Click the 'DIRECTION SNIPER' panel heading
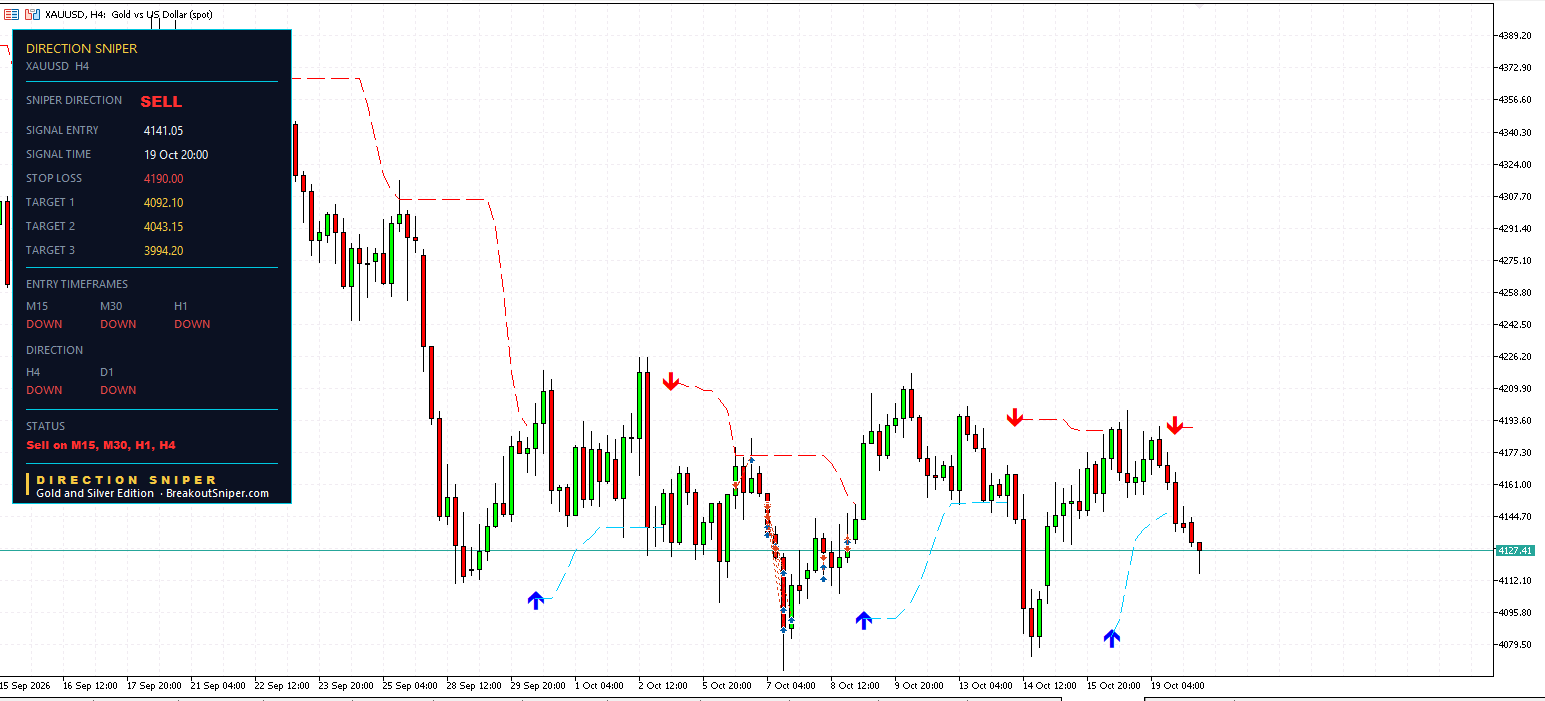The image size is (1545, 701). [82, 48]
